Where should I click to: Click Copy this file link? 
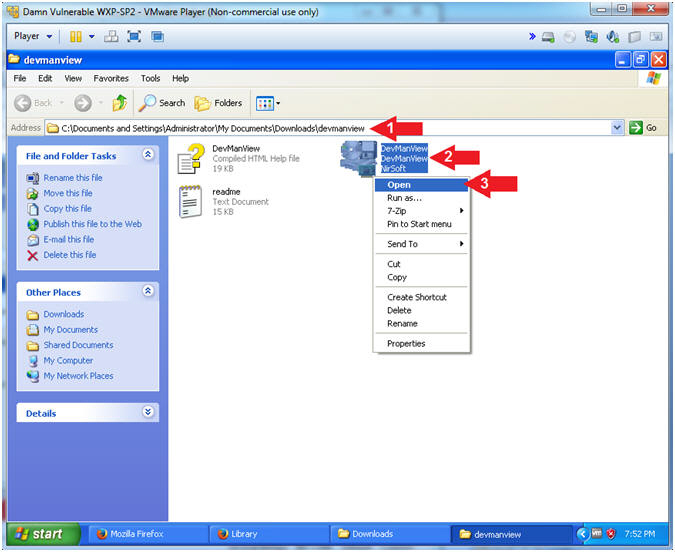click(68, 208)
